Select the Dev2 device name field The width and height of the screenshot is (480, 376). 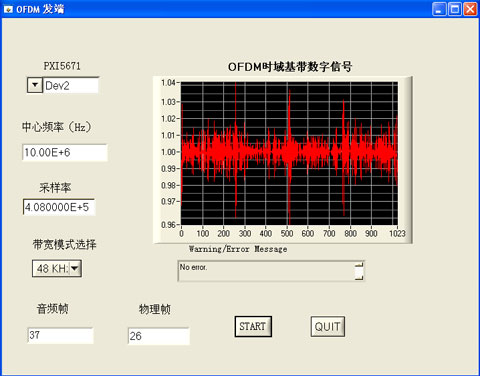[71, 85]
